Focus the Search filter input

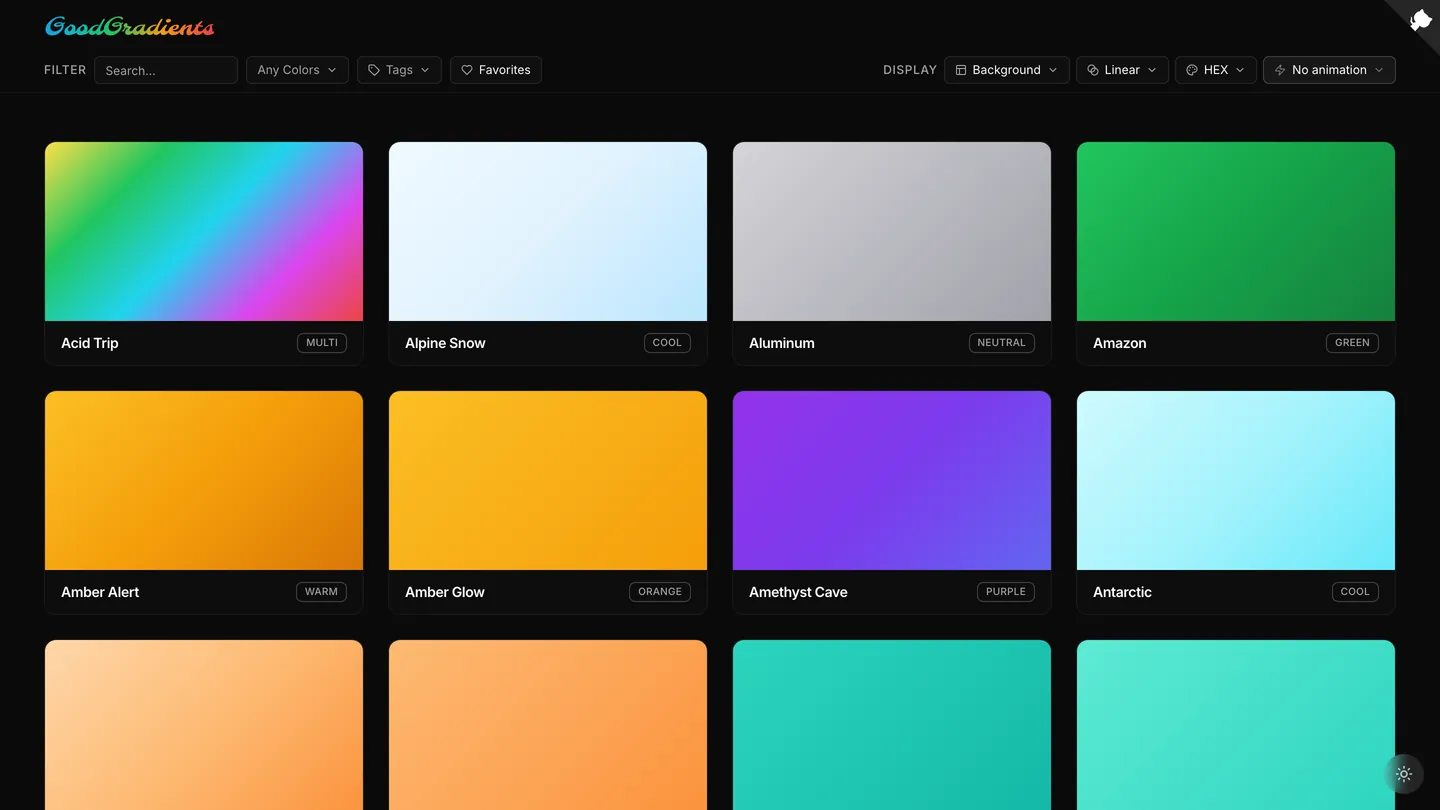(166, 70)
